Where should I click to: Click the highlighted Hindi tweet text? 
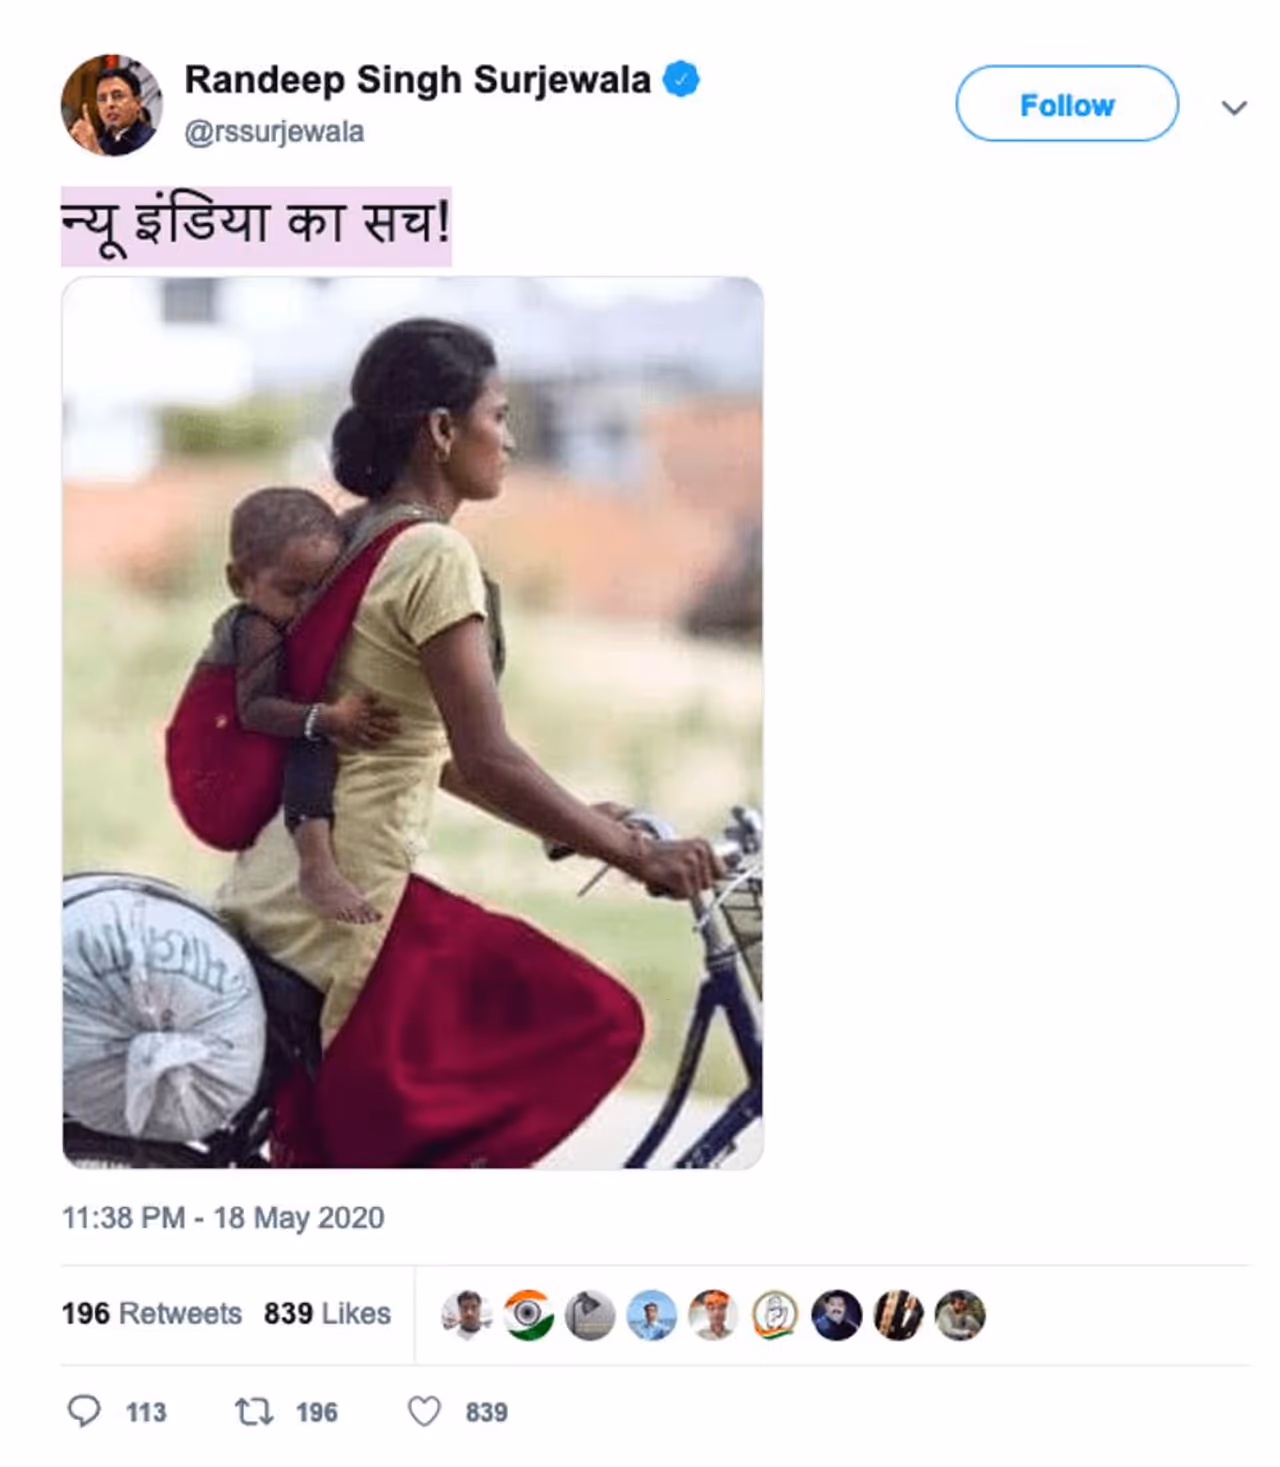point(256,225)
